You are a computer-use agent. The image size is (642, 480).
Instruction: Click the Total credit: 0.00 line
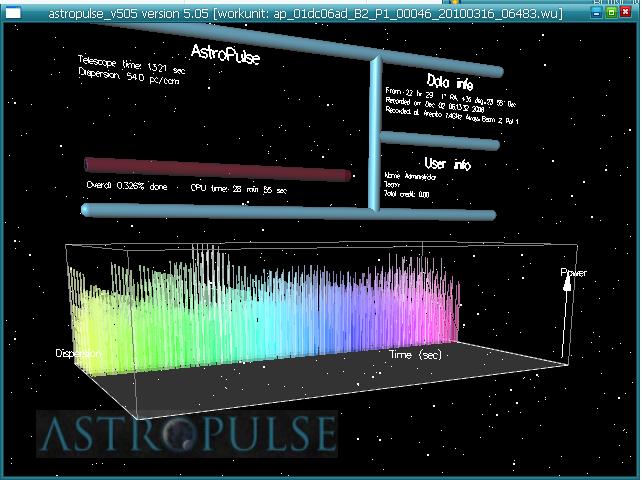[407, 194]
